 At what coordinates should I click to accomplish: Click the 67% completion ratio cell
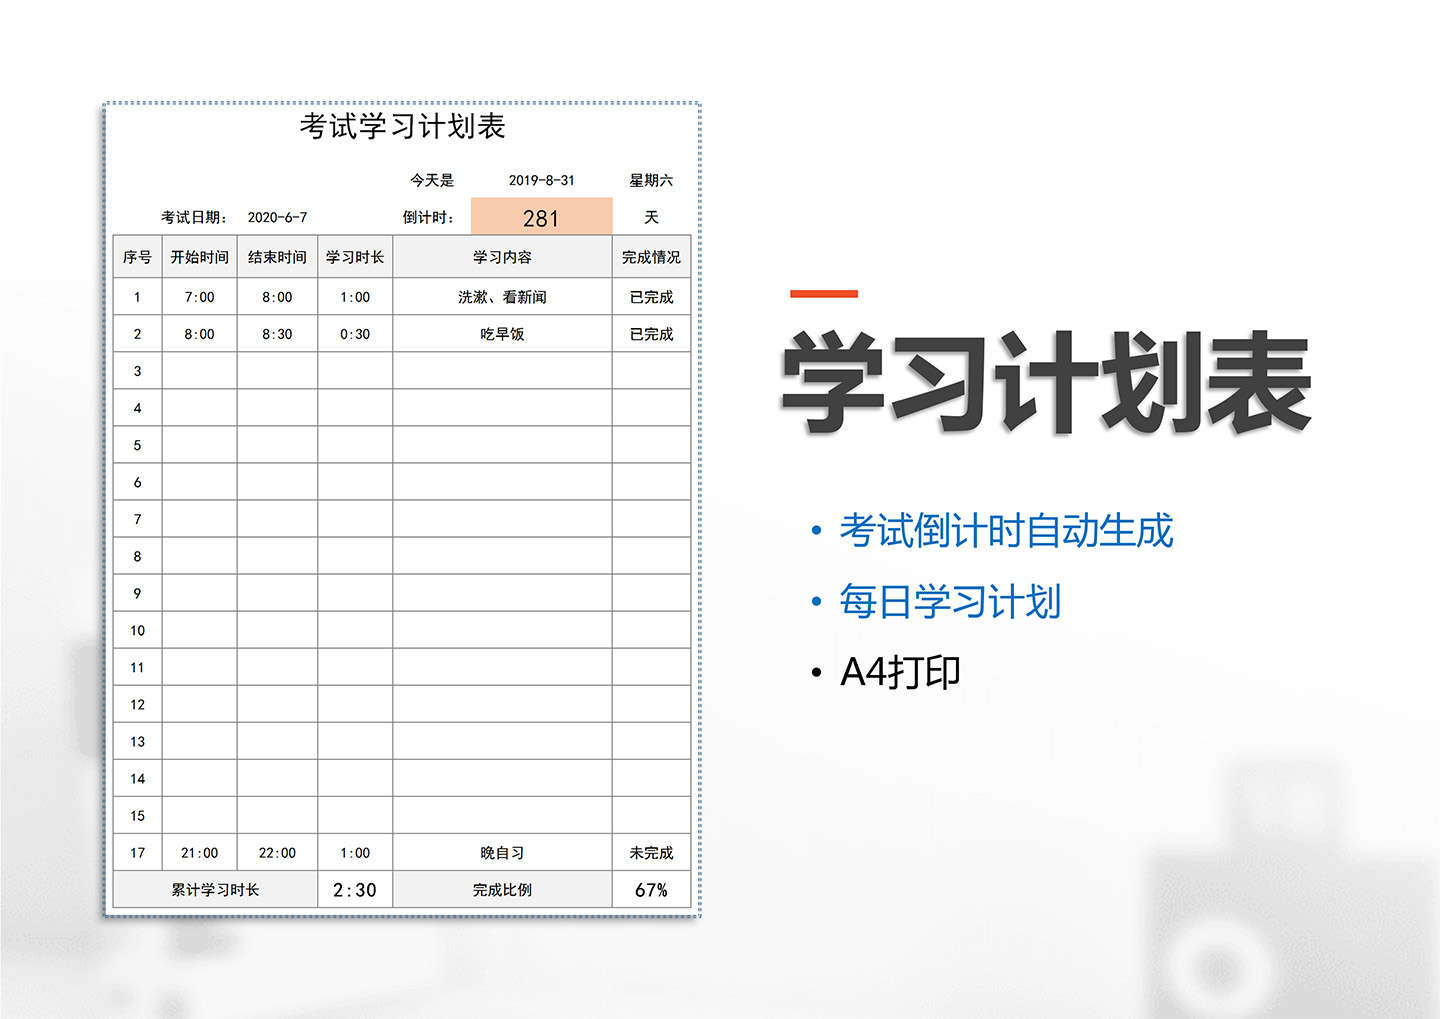(x=650, y=888)
